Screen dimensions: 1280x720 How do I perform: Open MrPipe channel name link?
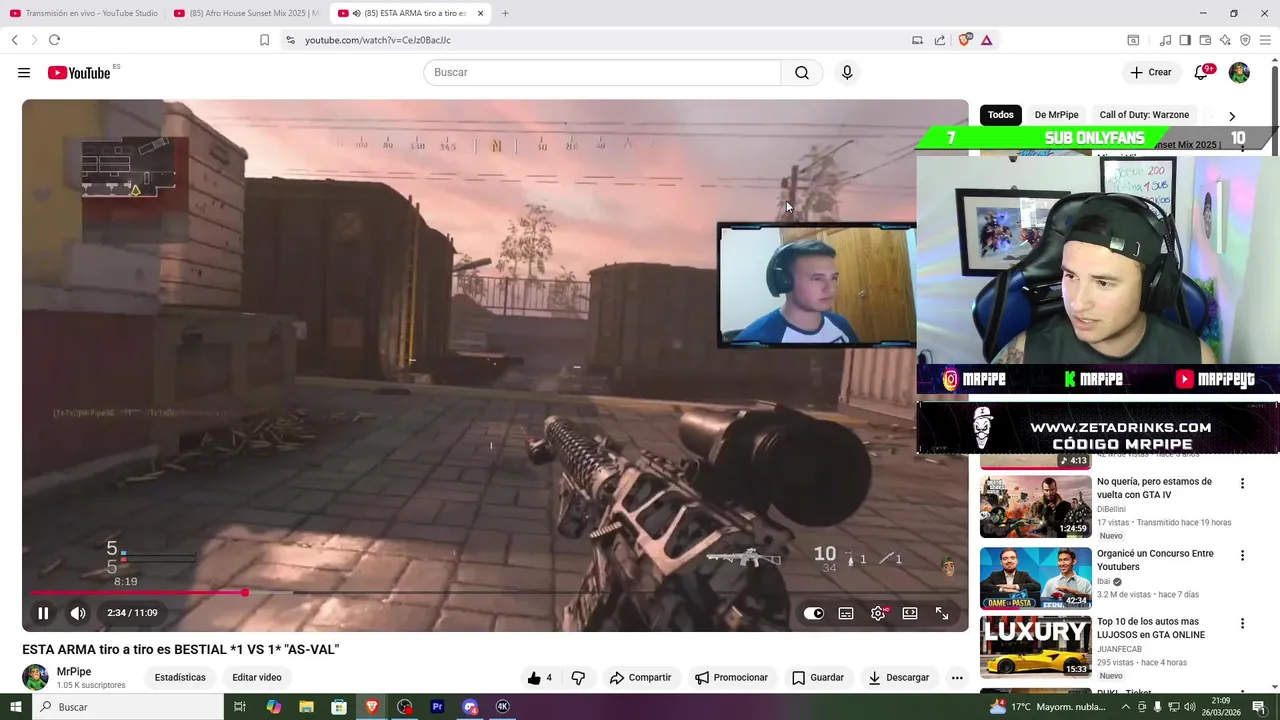pyautogui.click(x=74, y=672)
